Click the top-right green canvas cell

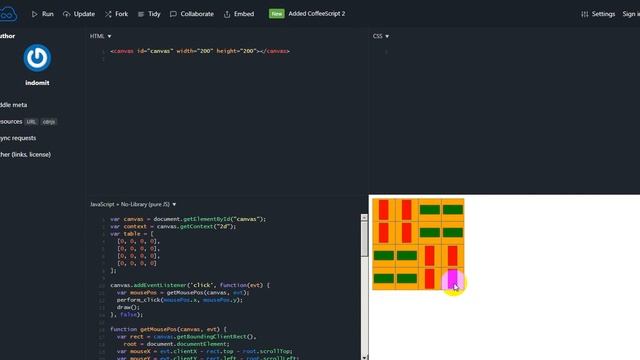pyautogui.click(x=453, y=210)
